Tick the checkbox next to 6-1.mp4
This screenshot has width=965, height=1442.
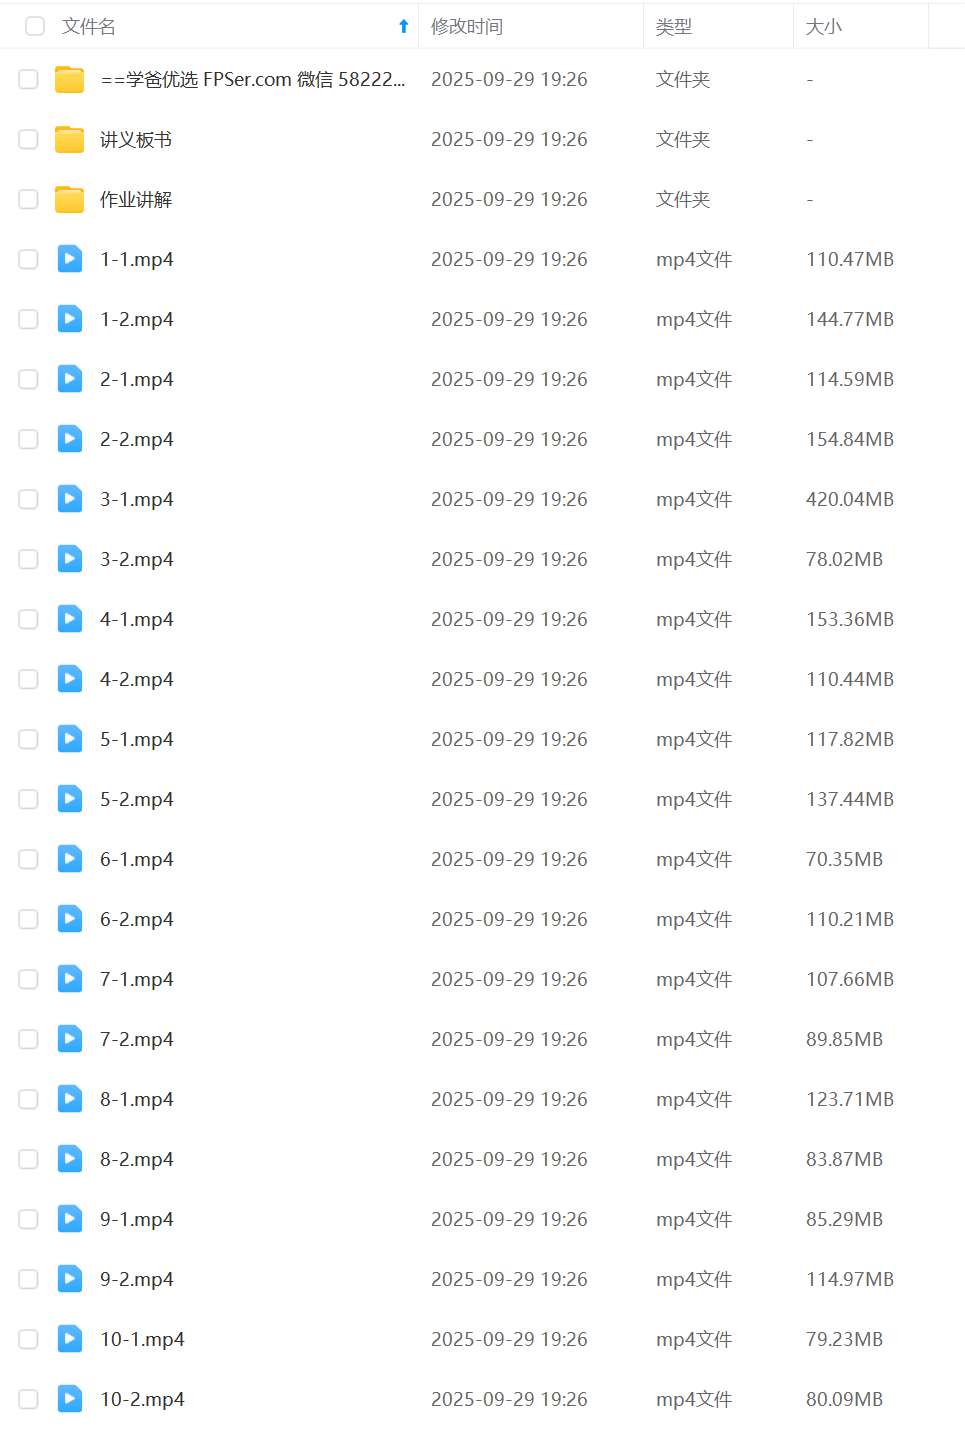click(29, 859)
